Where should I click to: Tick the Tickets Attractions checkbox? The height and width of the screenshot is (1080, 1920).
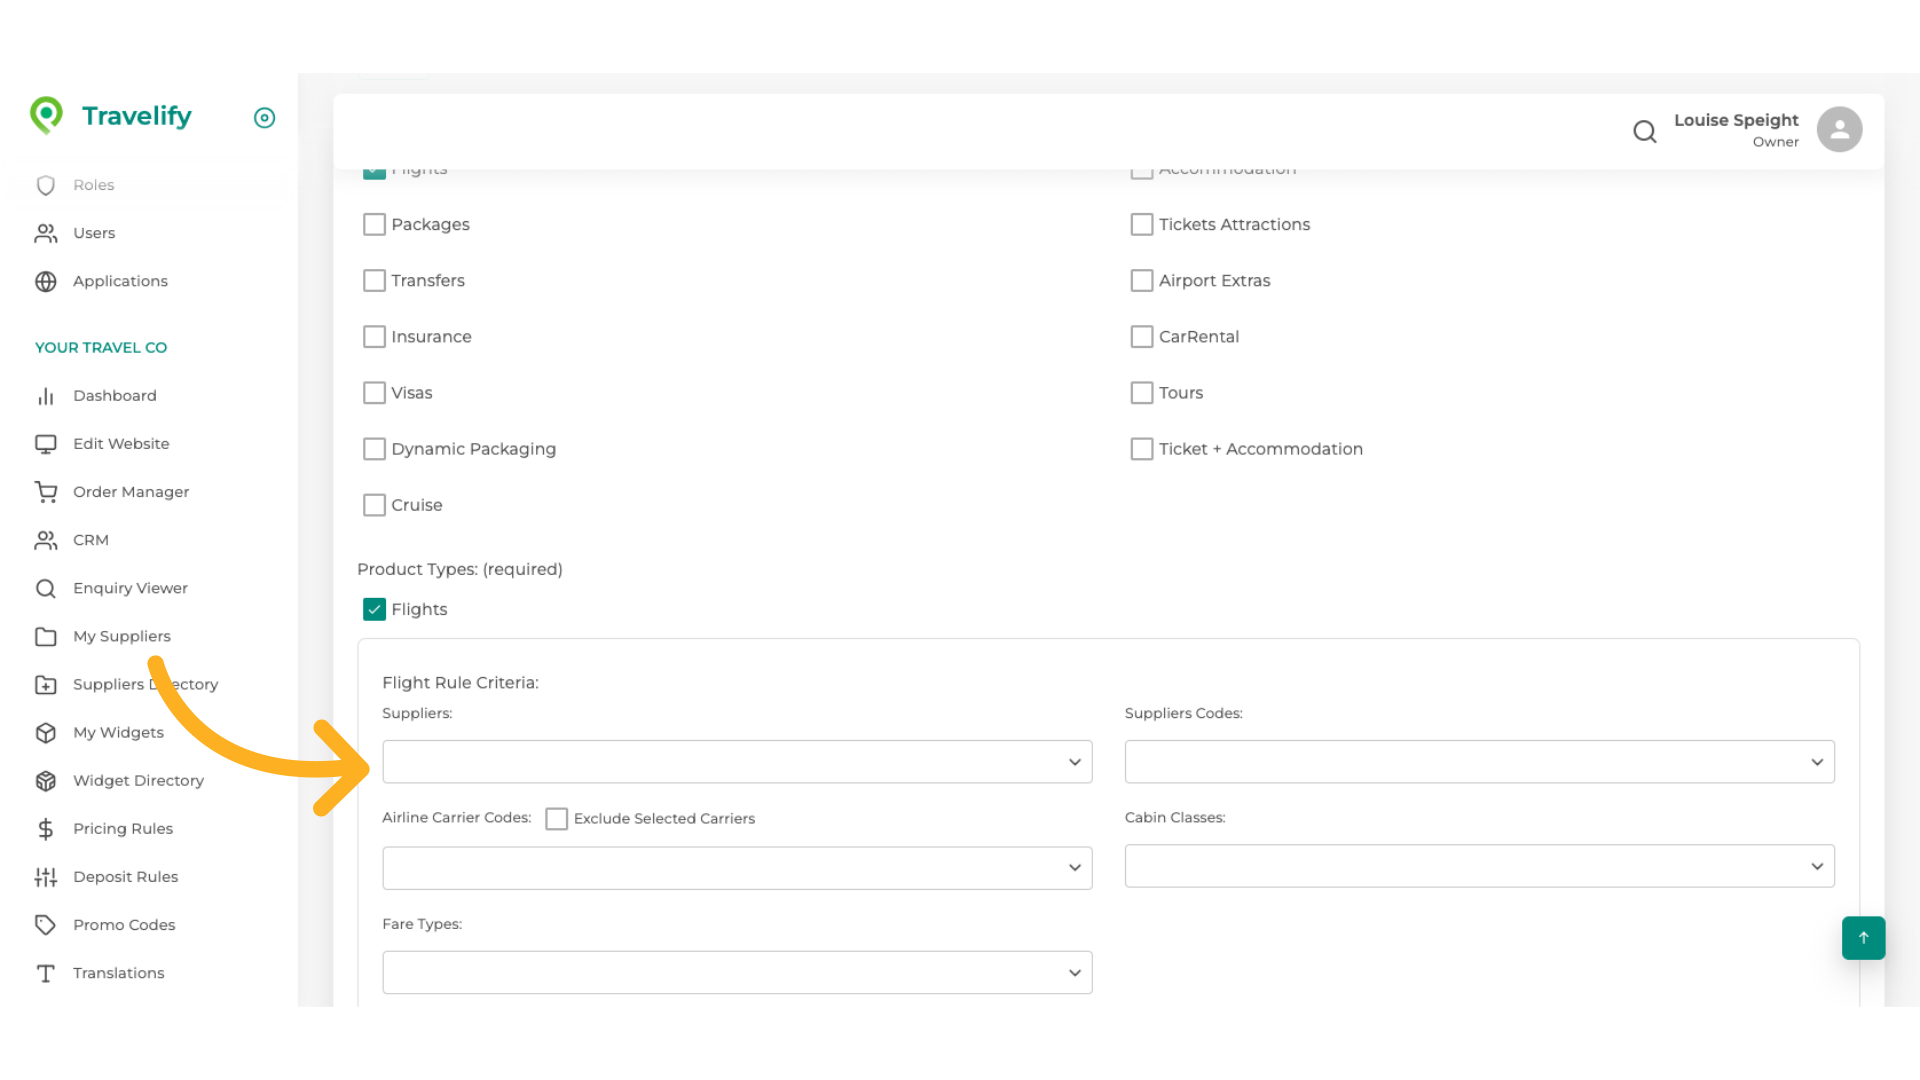tap(1141, 225)
